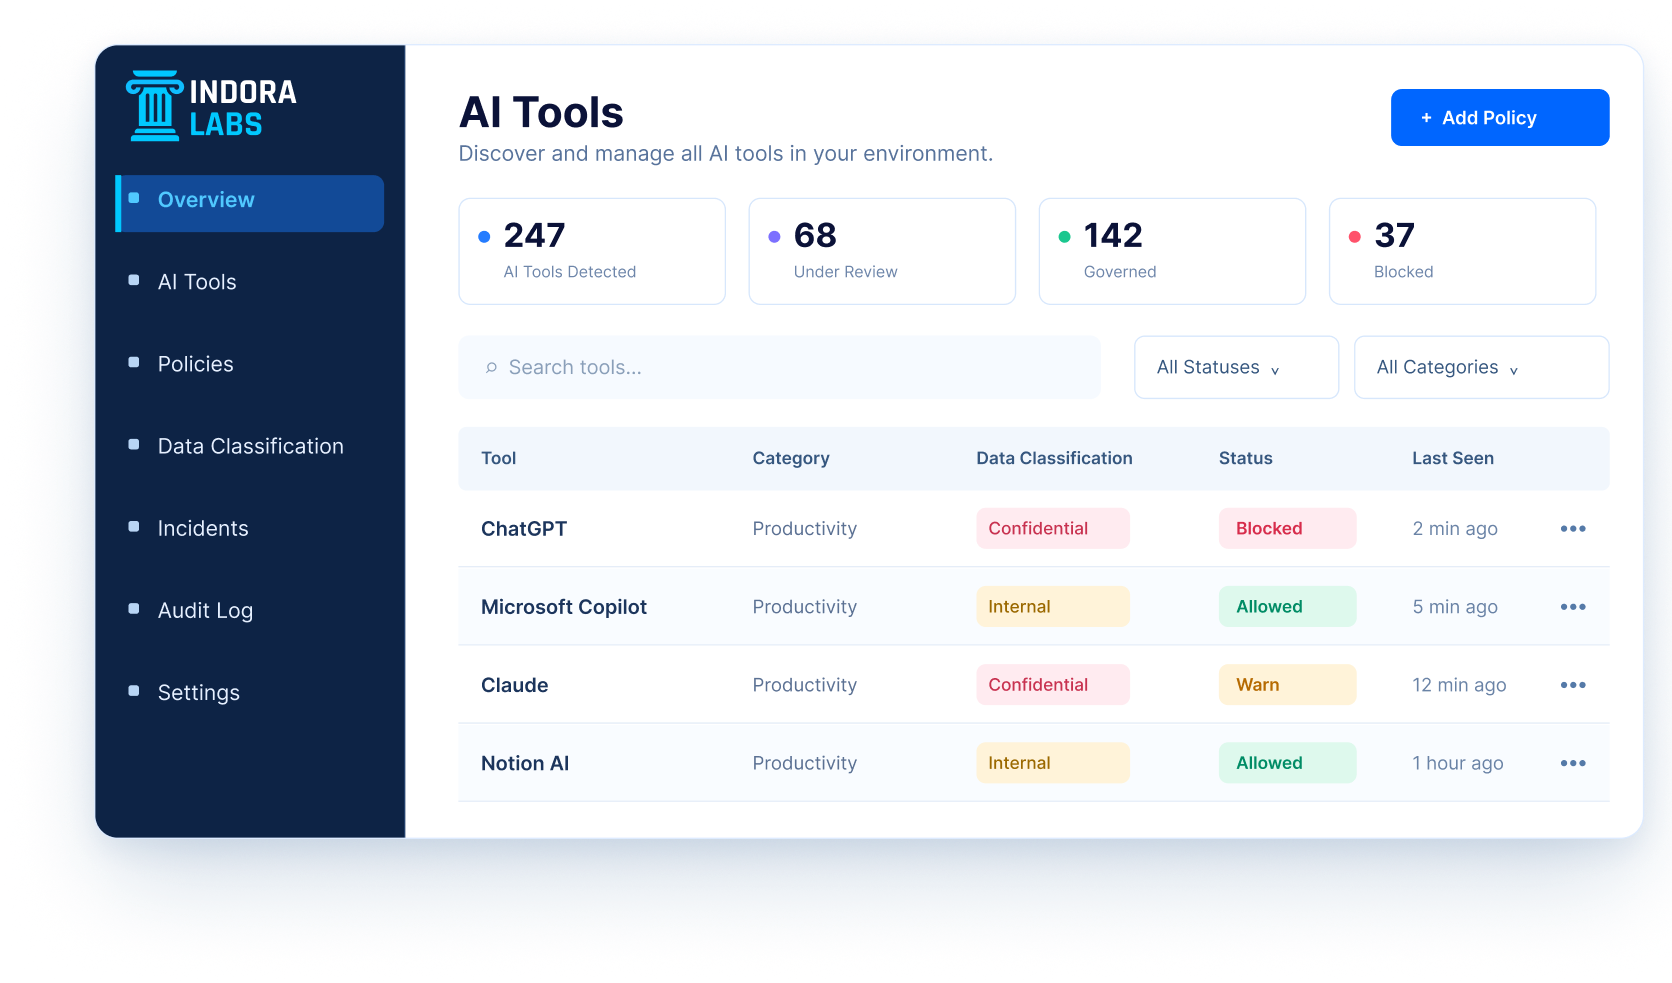
Task: Expand the All Statuses dropdown
Action: point(1236,367)
